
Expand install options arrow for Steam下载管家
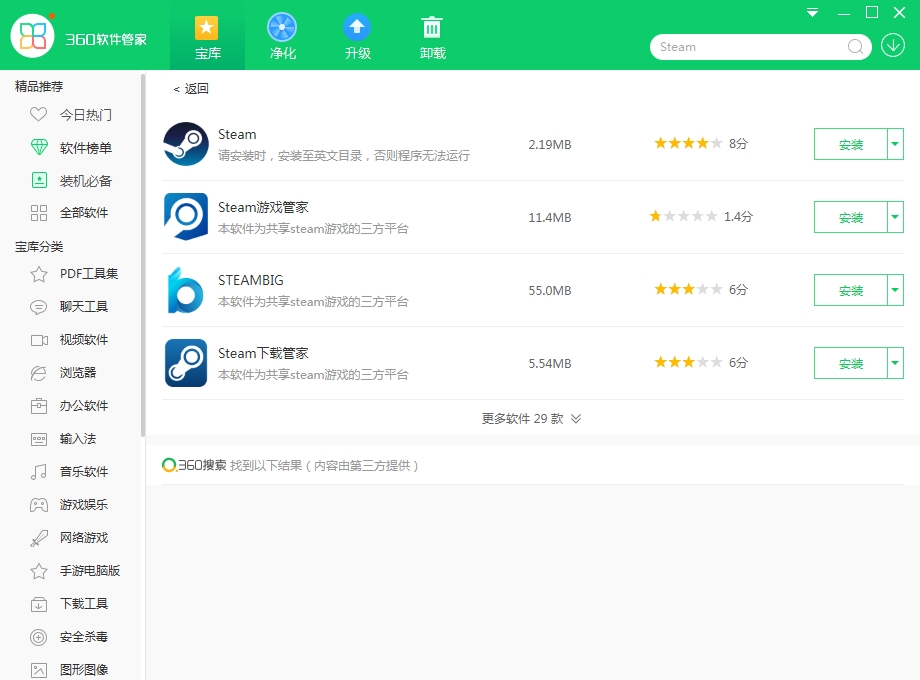click(x=895, y=363)
